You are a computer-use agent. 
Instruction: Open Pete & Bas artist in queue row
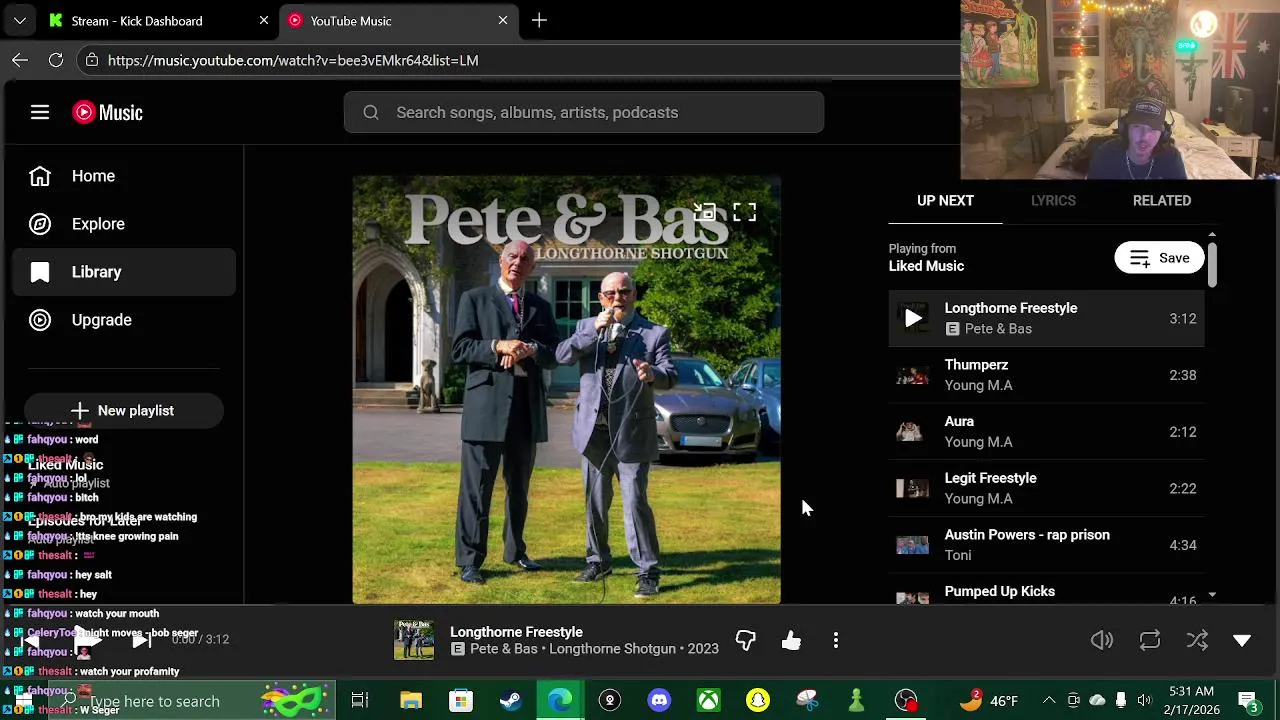pyautogui.click(x=998, y=329)
